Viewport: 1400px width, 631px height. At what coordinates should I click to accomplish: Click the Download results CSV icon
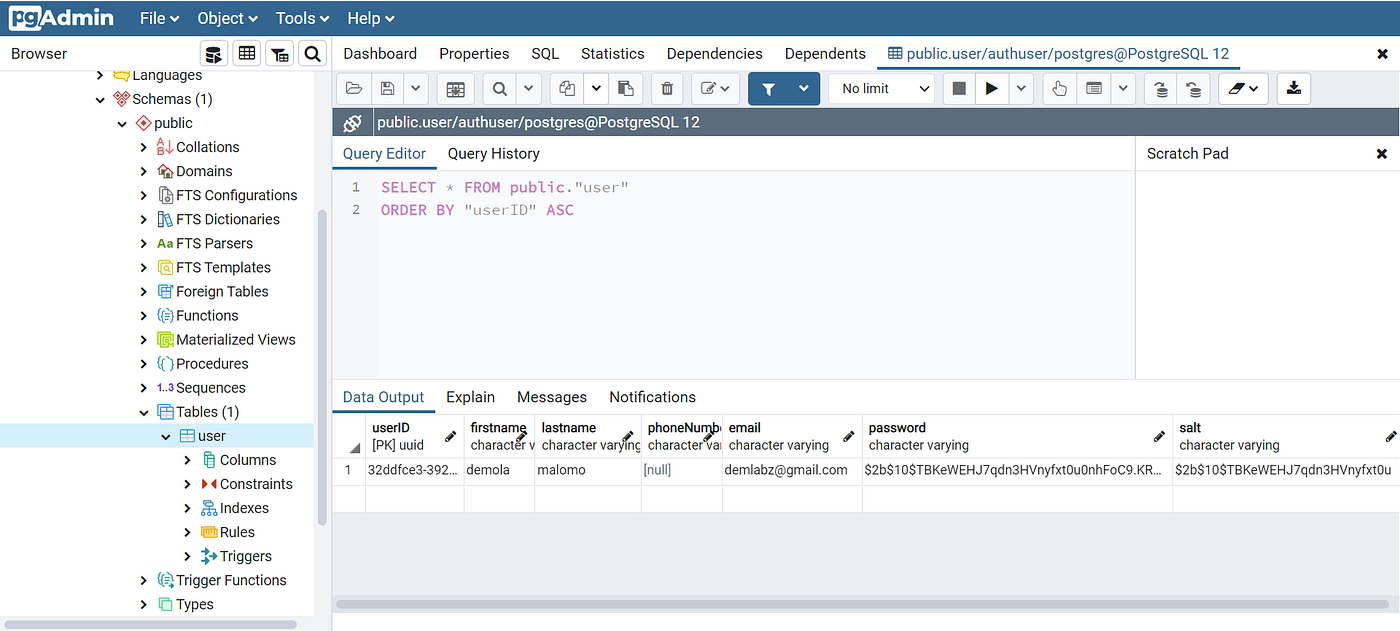(x=1293, y=88)
